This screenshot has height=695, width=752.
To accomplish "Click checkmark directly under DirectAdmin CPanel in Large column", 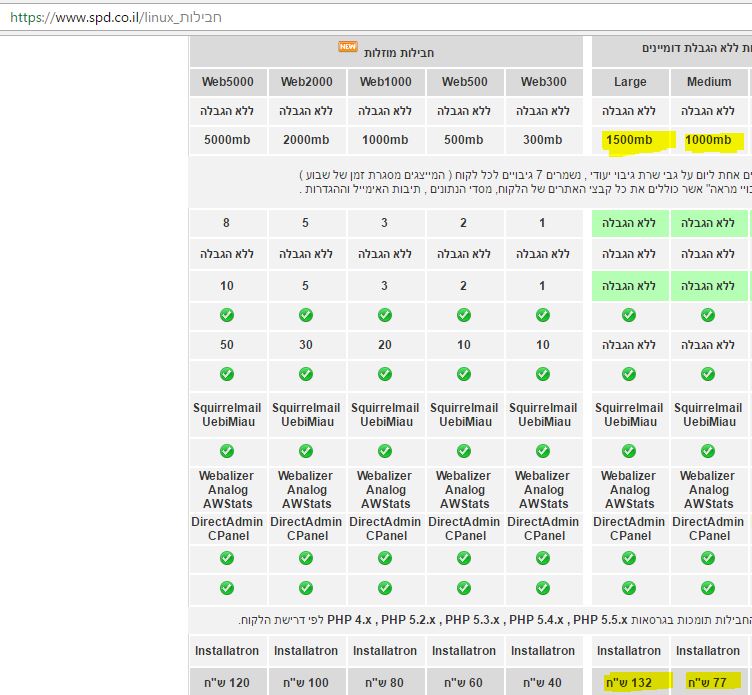I will click(628, 561).
